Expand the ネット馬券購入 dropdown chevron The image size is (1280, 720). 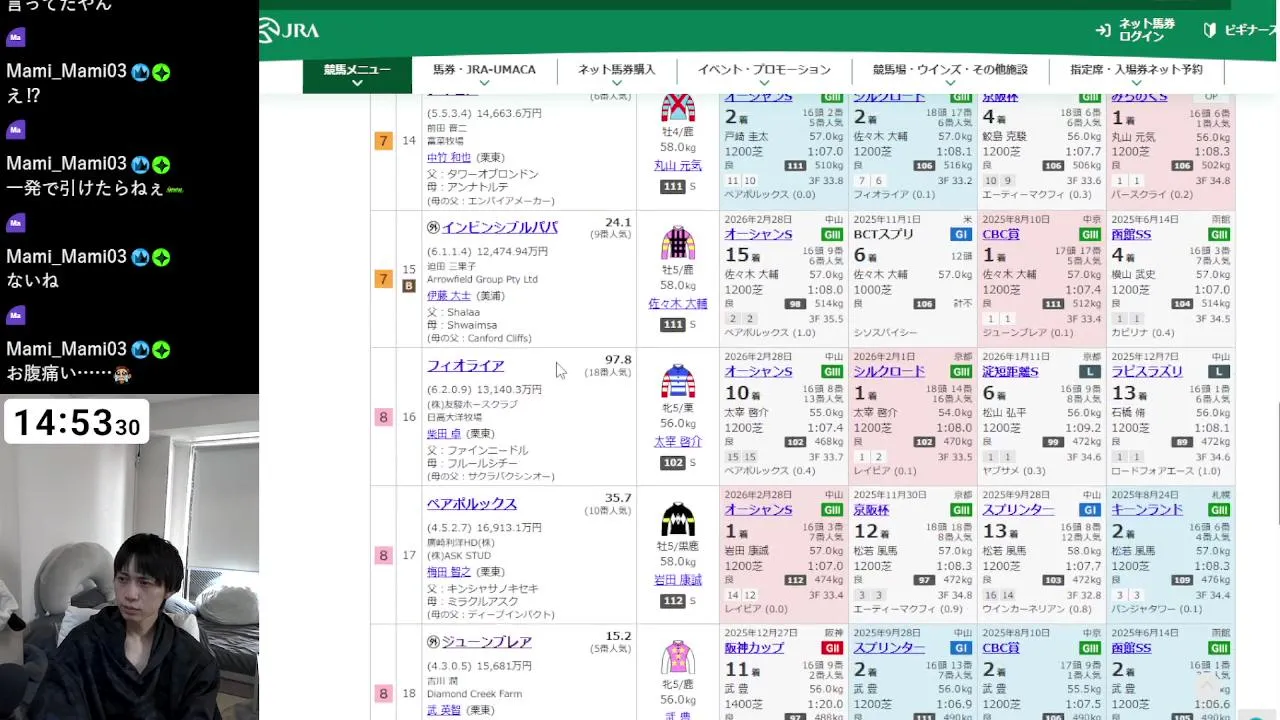coord(617,84)
